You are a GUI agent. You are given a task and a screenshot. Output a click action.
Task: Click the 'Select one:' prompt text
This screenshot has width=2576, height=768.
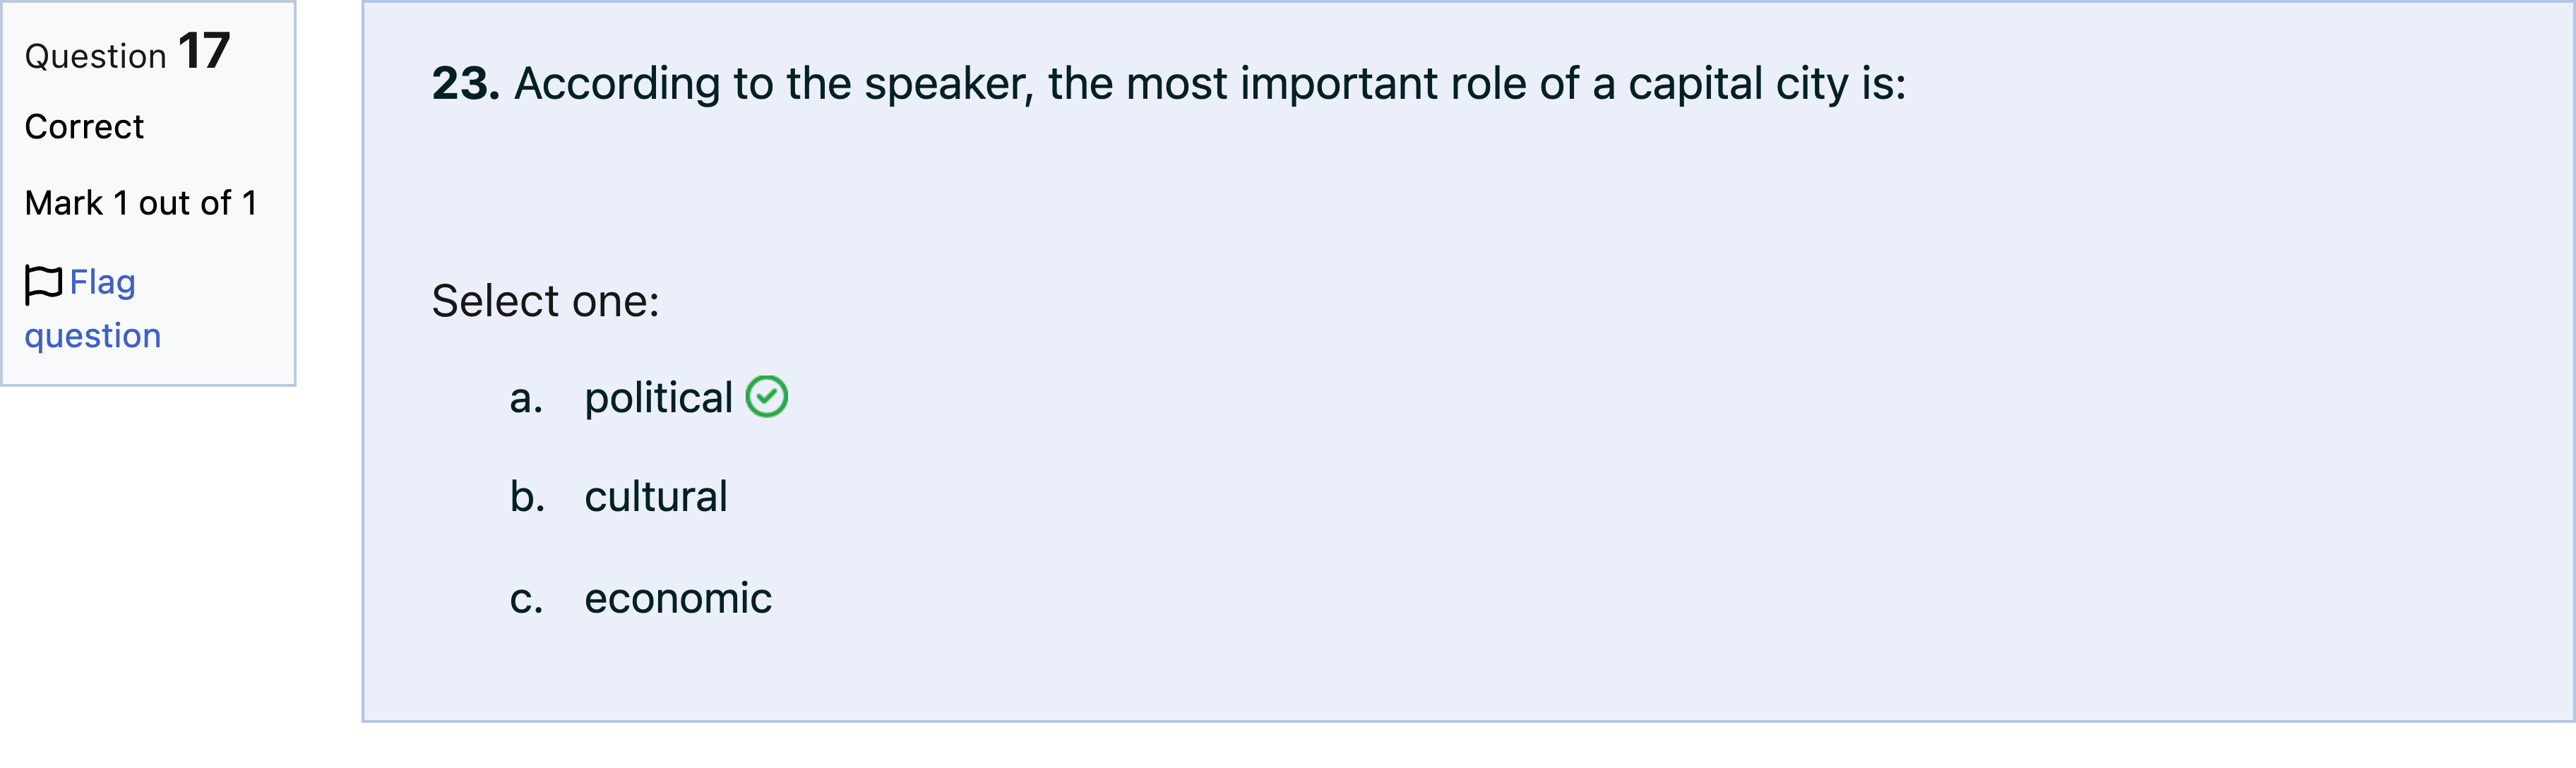coord(546,301)
